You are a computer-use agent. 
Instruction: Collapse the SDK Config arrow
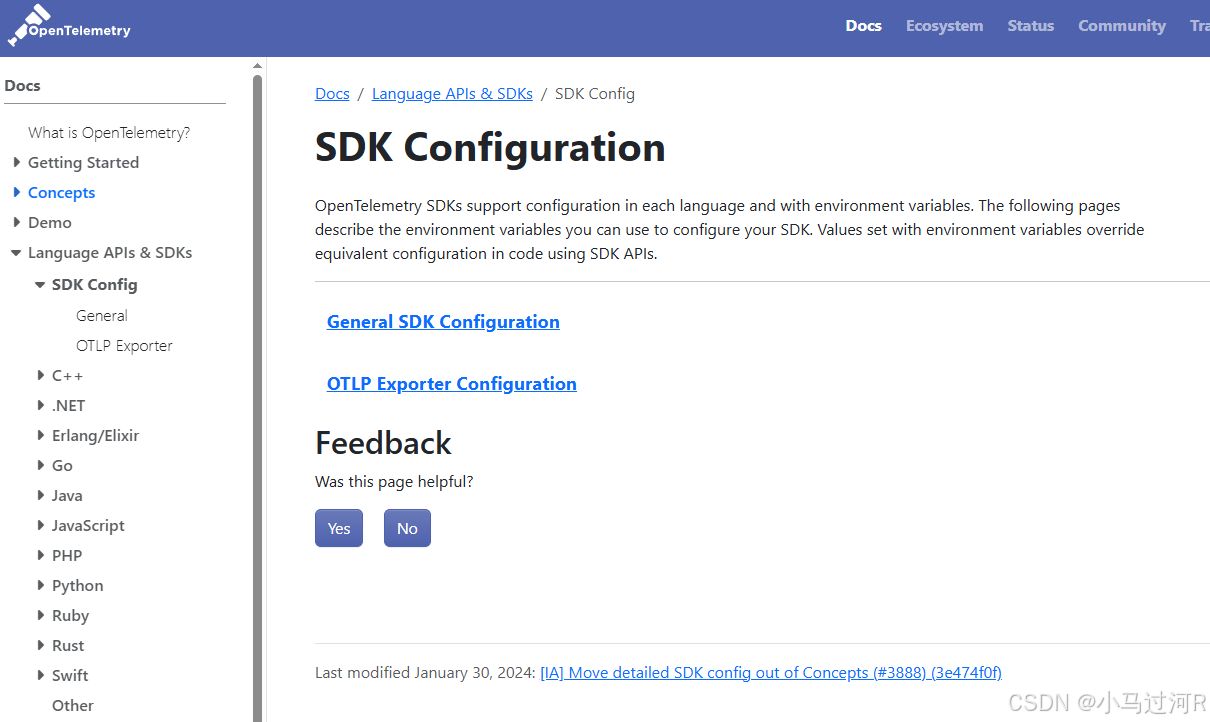pos(40,285)
